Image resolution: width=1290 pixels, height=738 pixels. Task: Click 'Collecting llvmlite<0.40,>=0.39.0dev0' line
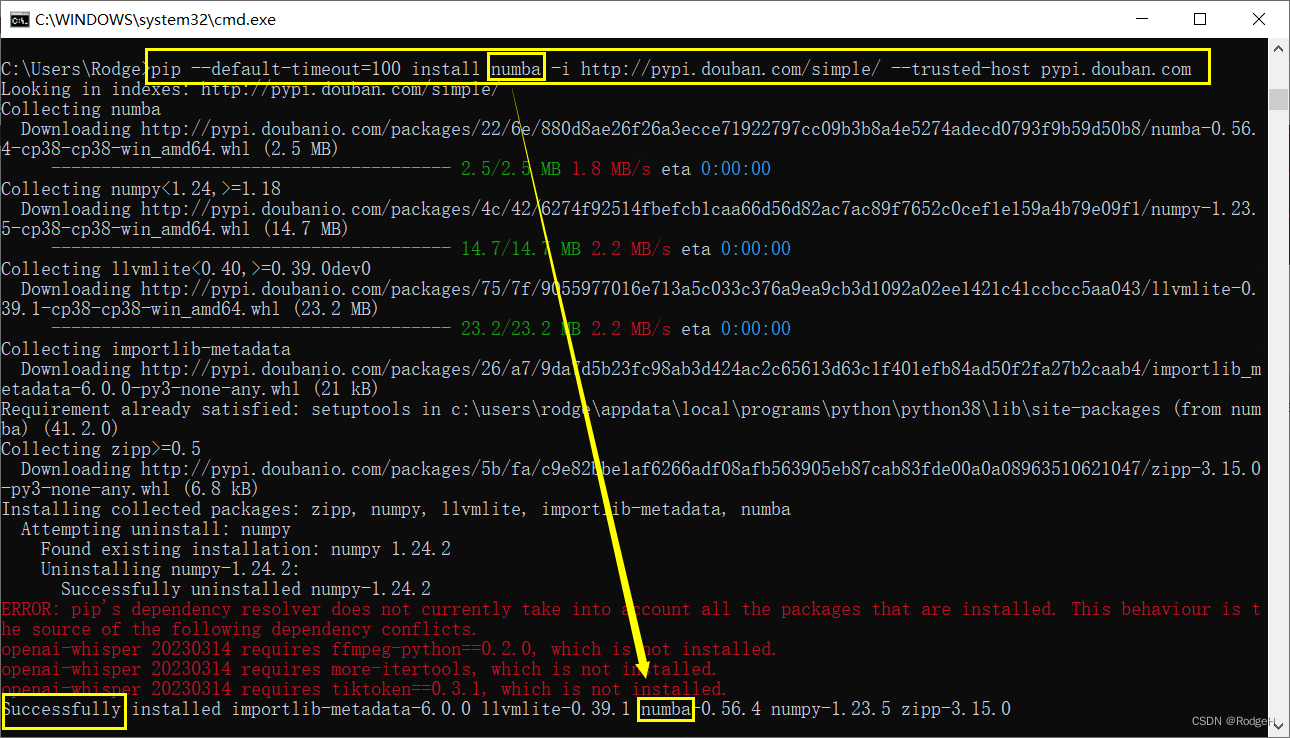[186, 269]
